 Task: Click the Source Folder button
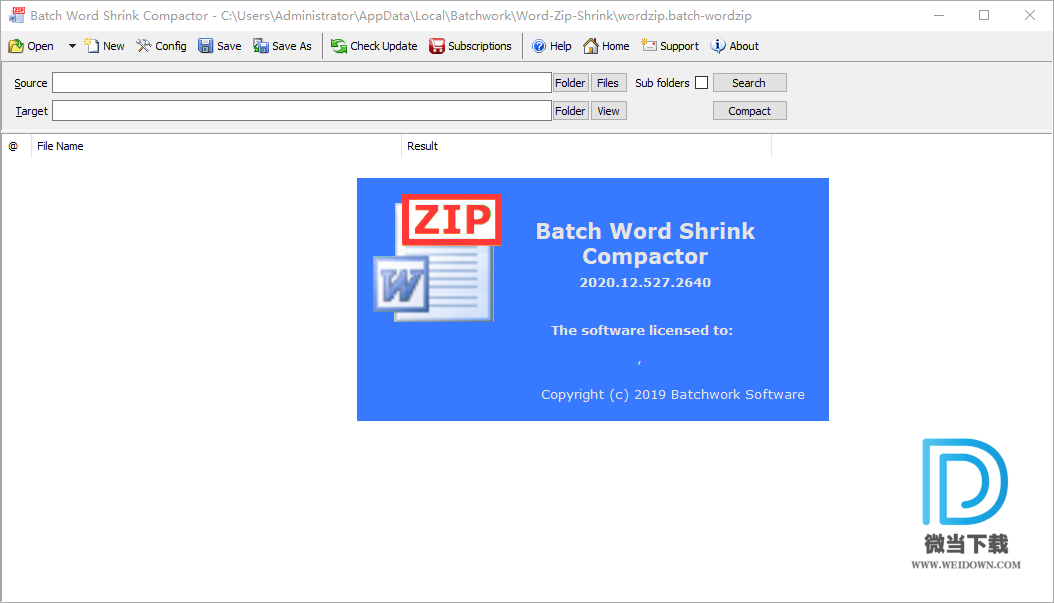pos(570,83)
